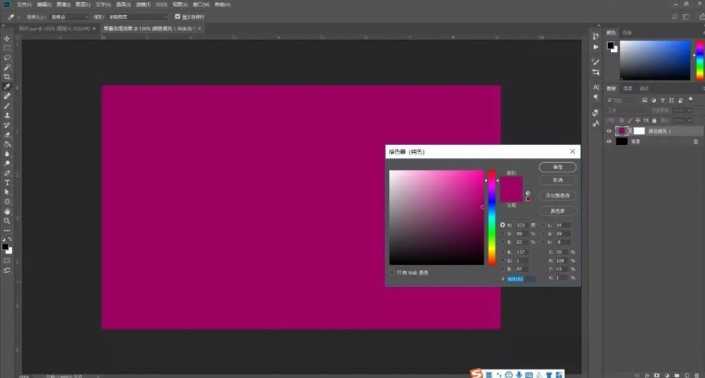Select the Crop tool
This screenshot has width=705, height=378.
pyautogui.click(x=7, y=77)
